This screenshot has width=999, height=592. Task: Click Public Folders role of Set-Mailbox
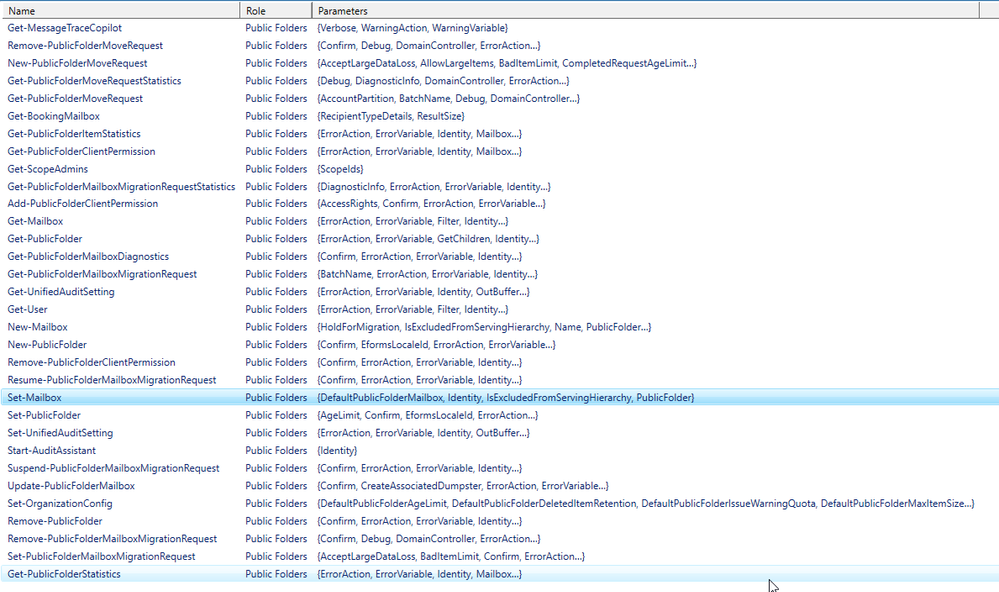pyautogui.click(x=276, y=398)
